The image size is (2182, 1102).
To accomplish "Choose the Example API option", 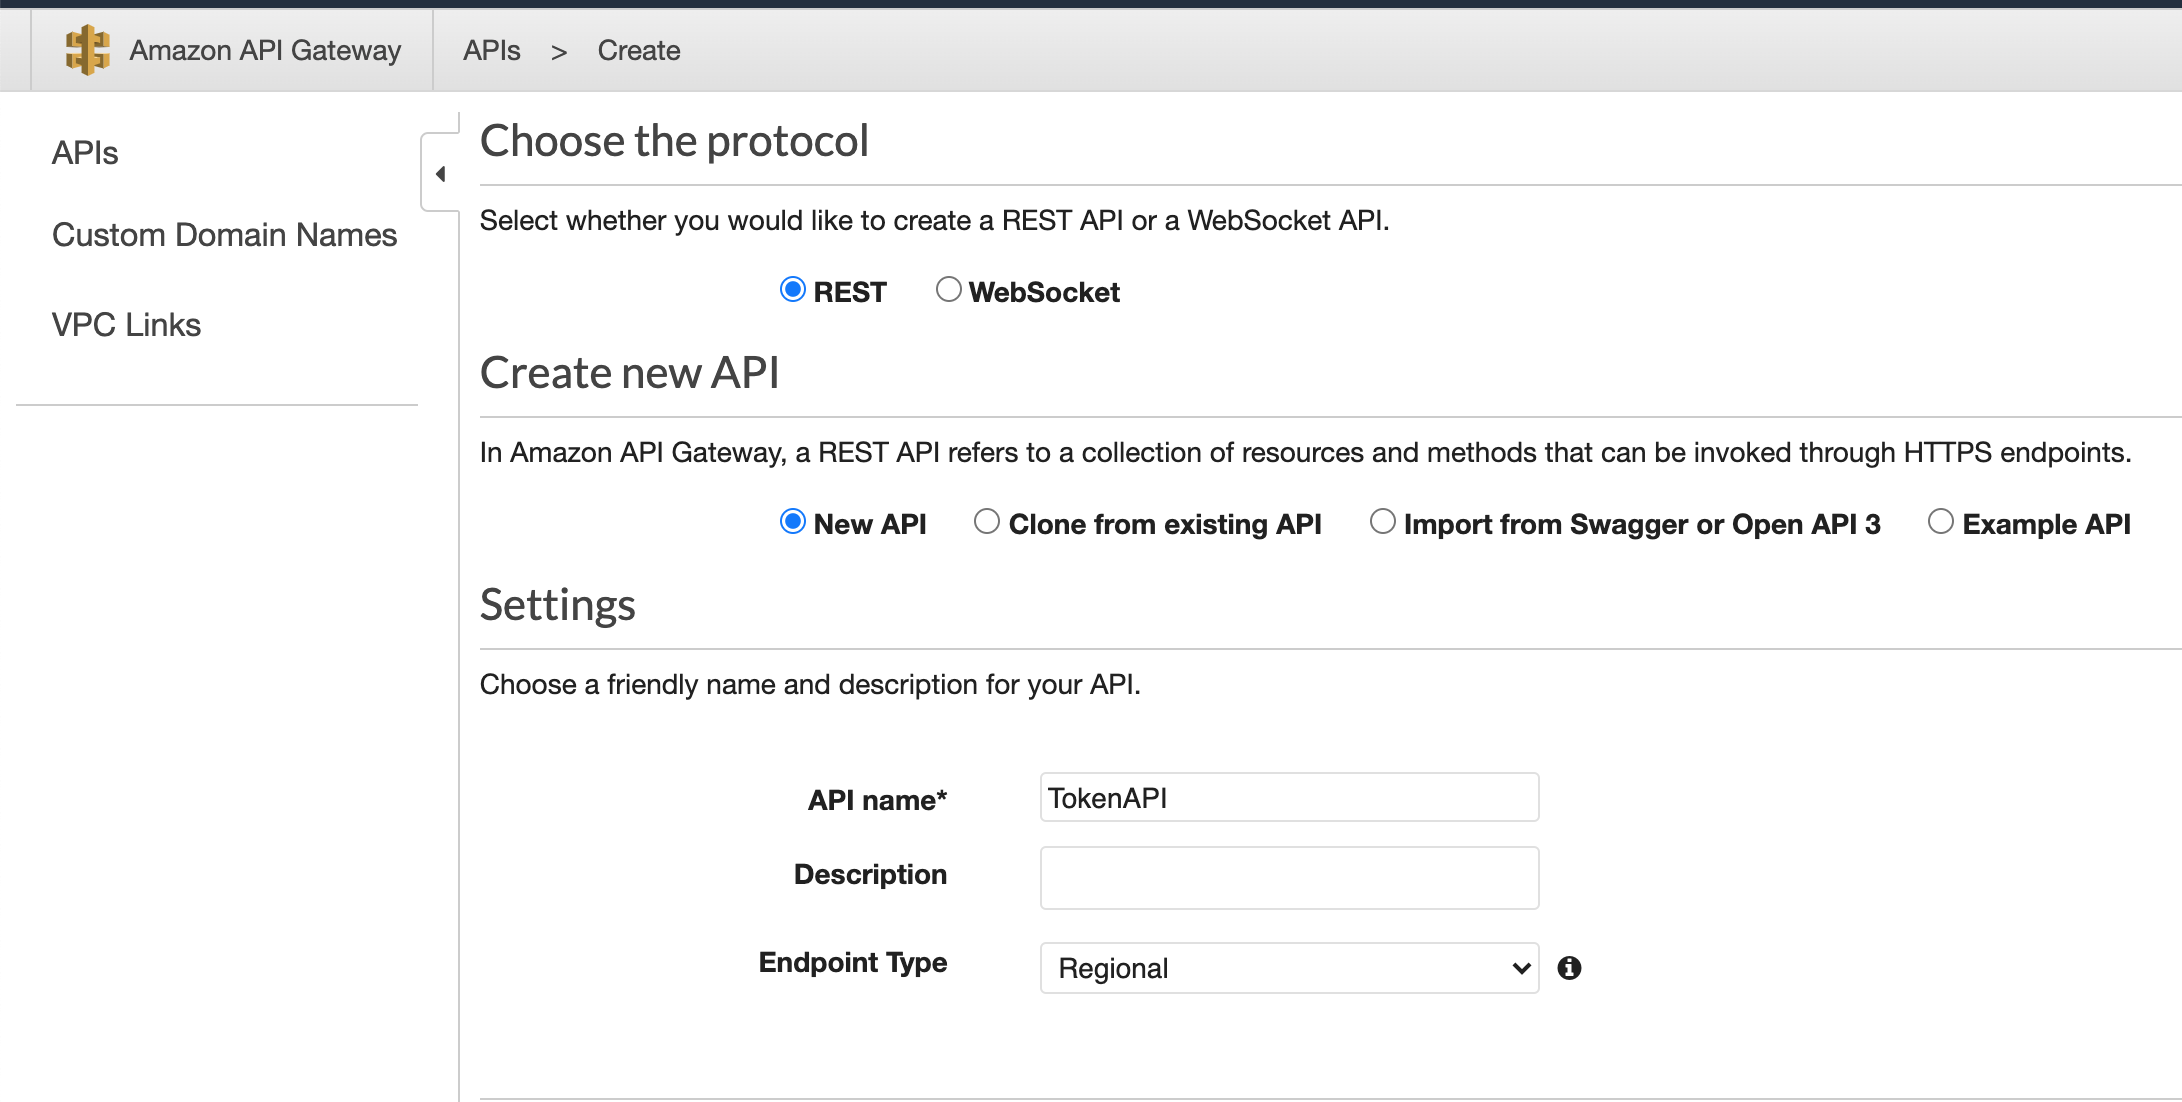I will (1942, 521).
